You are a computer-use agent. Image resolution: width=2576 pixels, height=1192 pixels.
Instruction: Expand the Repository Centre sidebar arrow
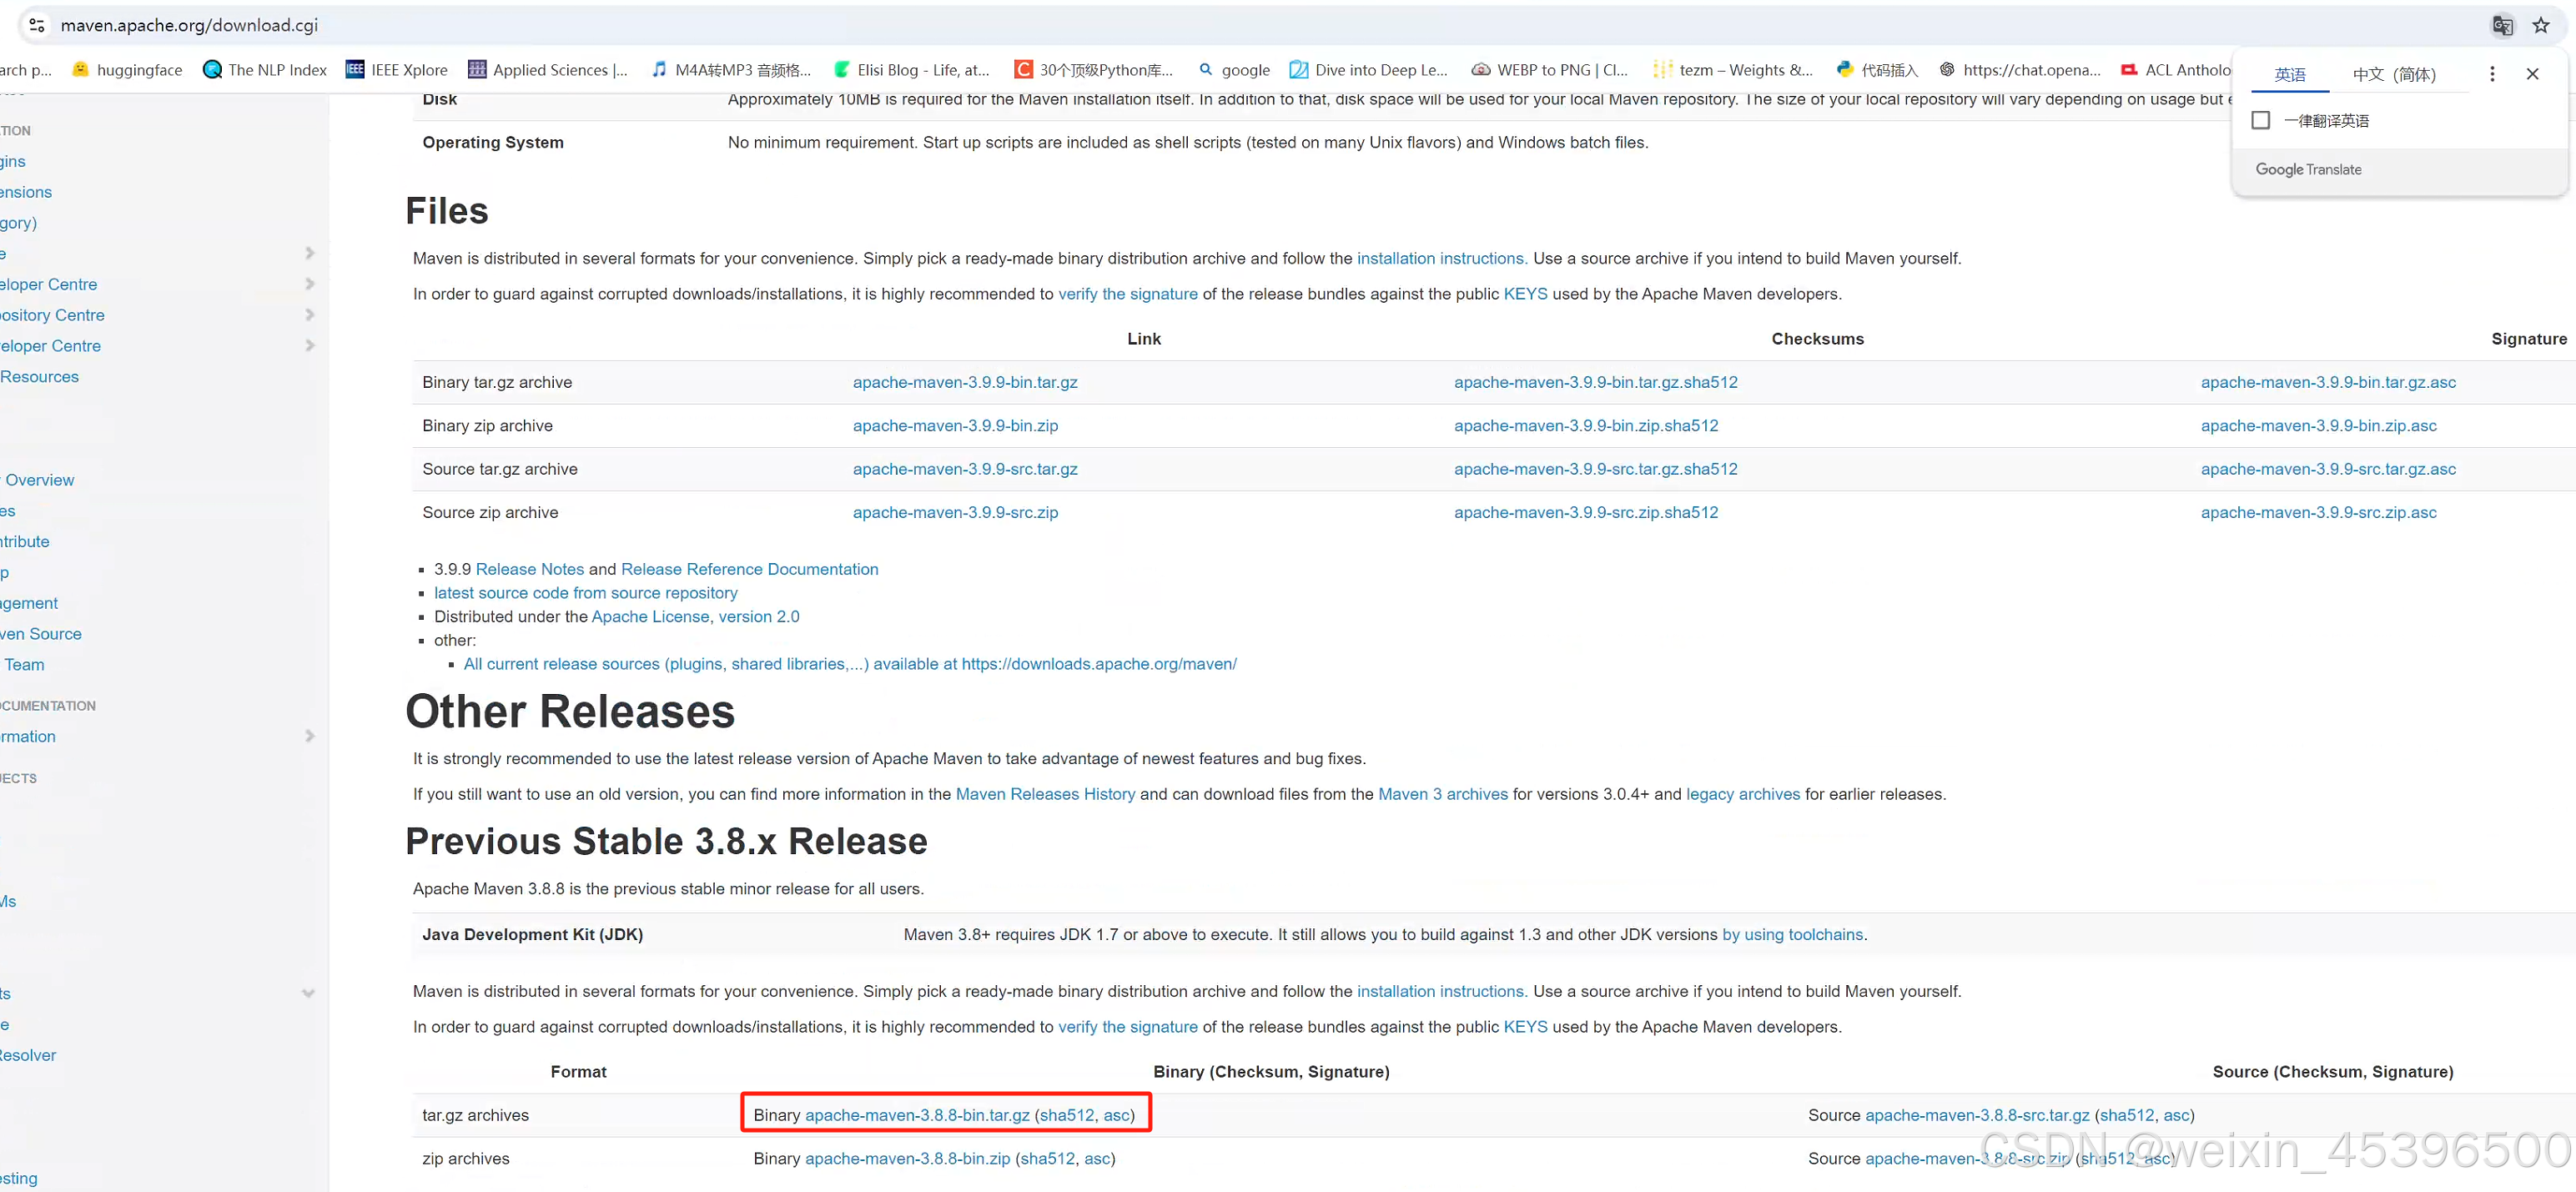pos(309,315)
